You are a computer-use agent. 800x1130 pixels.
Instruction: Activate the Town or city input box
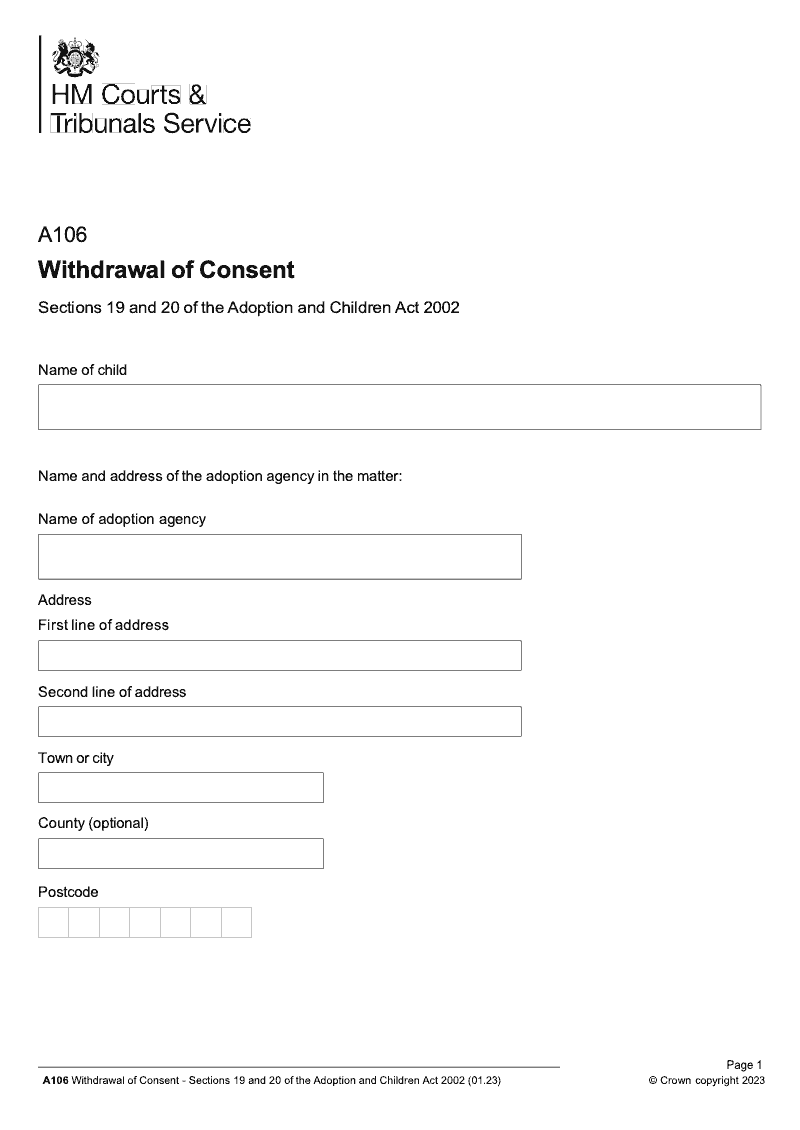[x=180, y=788]
